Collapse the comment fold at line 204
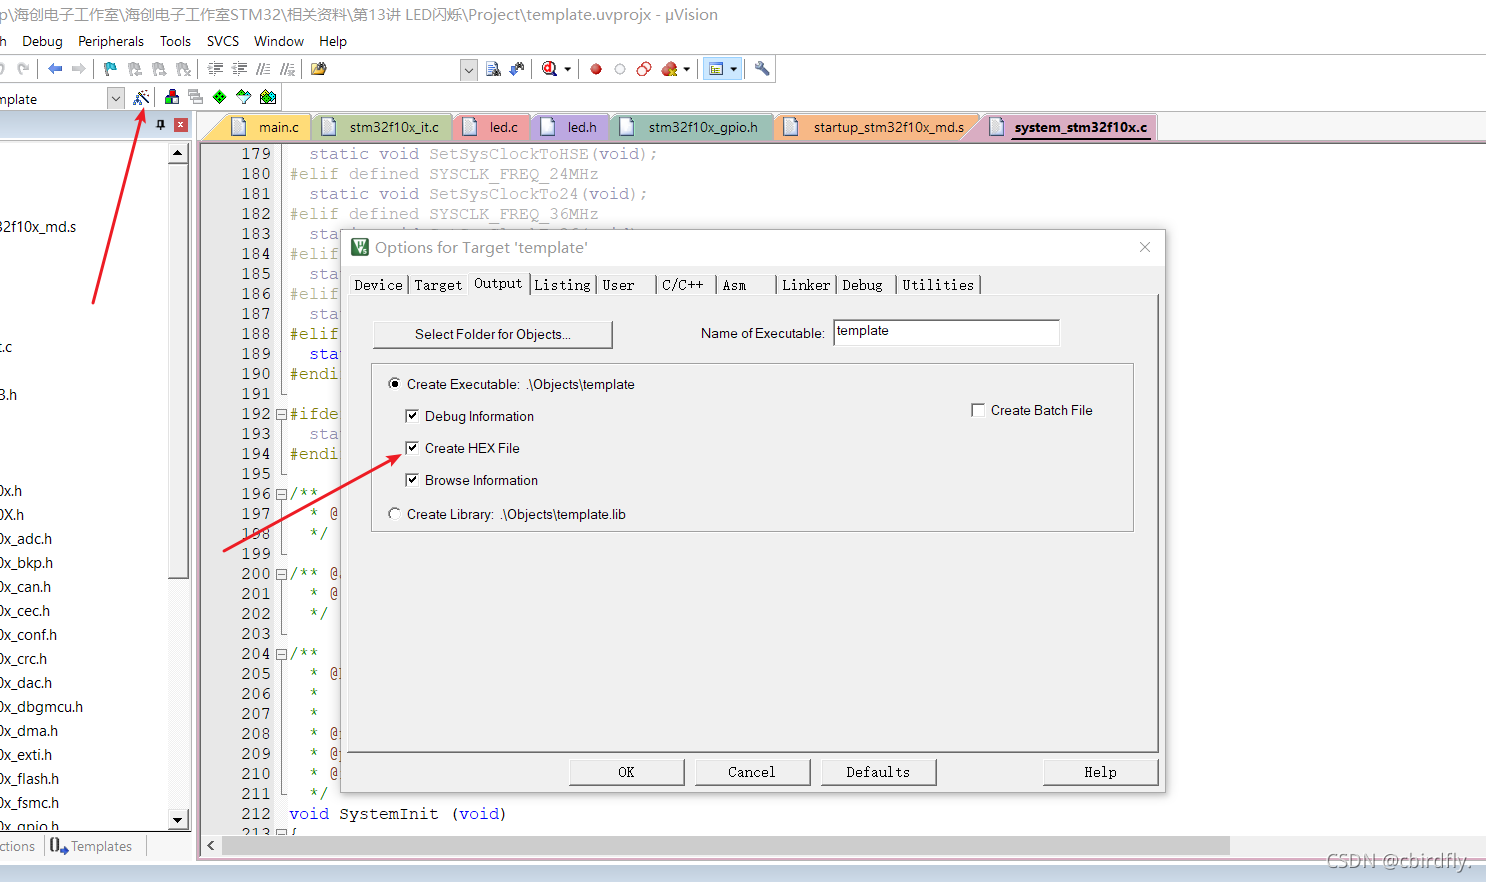This screenshot has height=882, width=1486. [x=281, y=654]
